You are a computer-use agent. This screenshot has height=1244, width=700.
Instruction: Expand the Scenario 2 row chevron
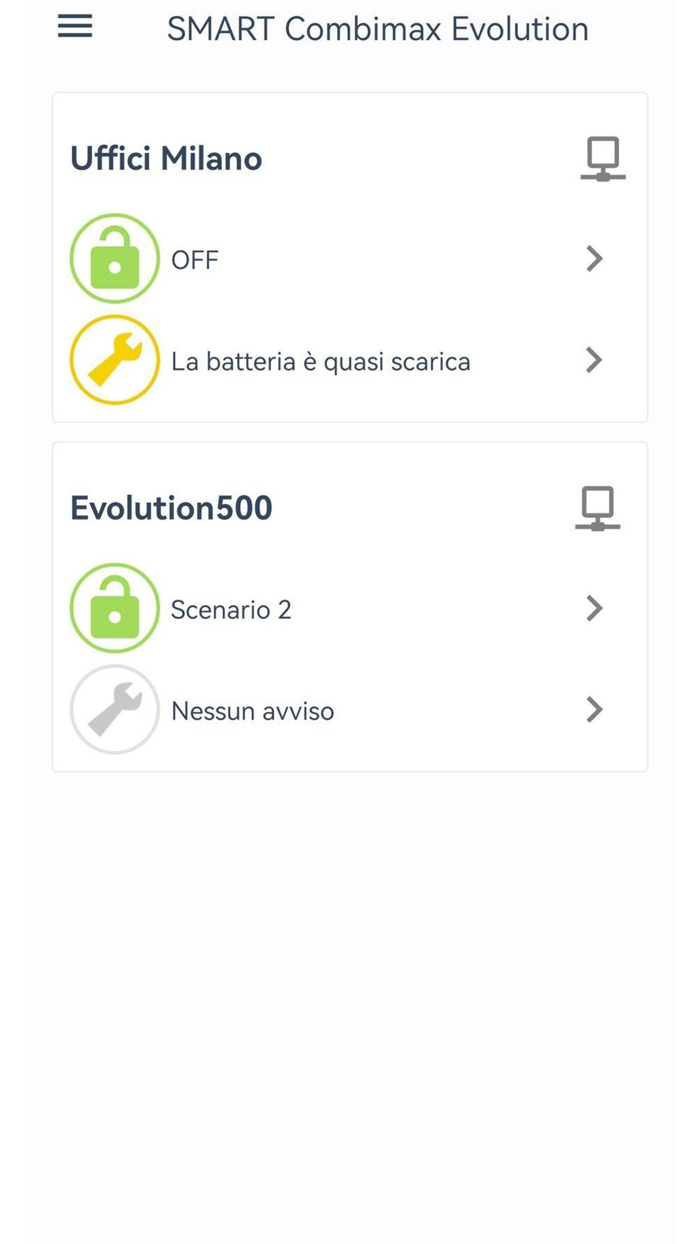pos(593,608)
